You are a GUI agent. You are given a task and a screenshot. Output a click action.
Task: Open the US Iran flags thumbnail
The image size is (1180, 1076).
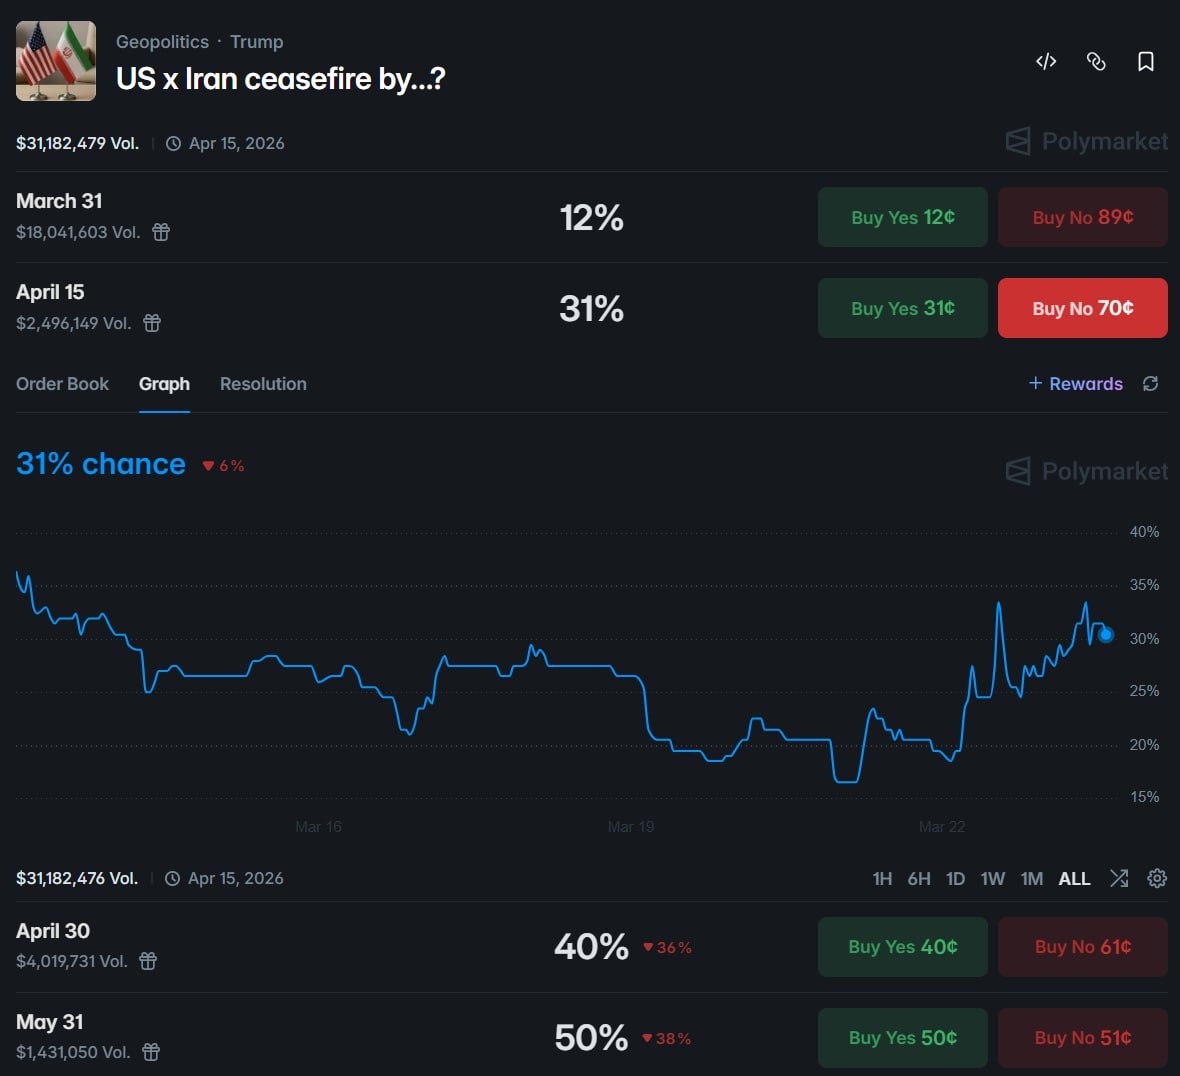[56, 61]
